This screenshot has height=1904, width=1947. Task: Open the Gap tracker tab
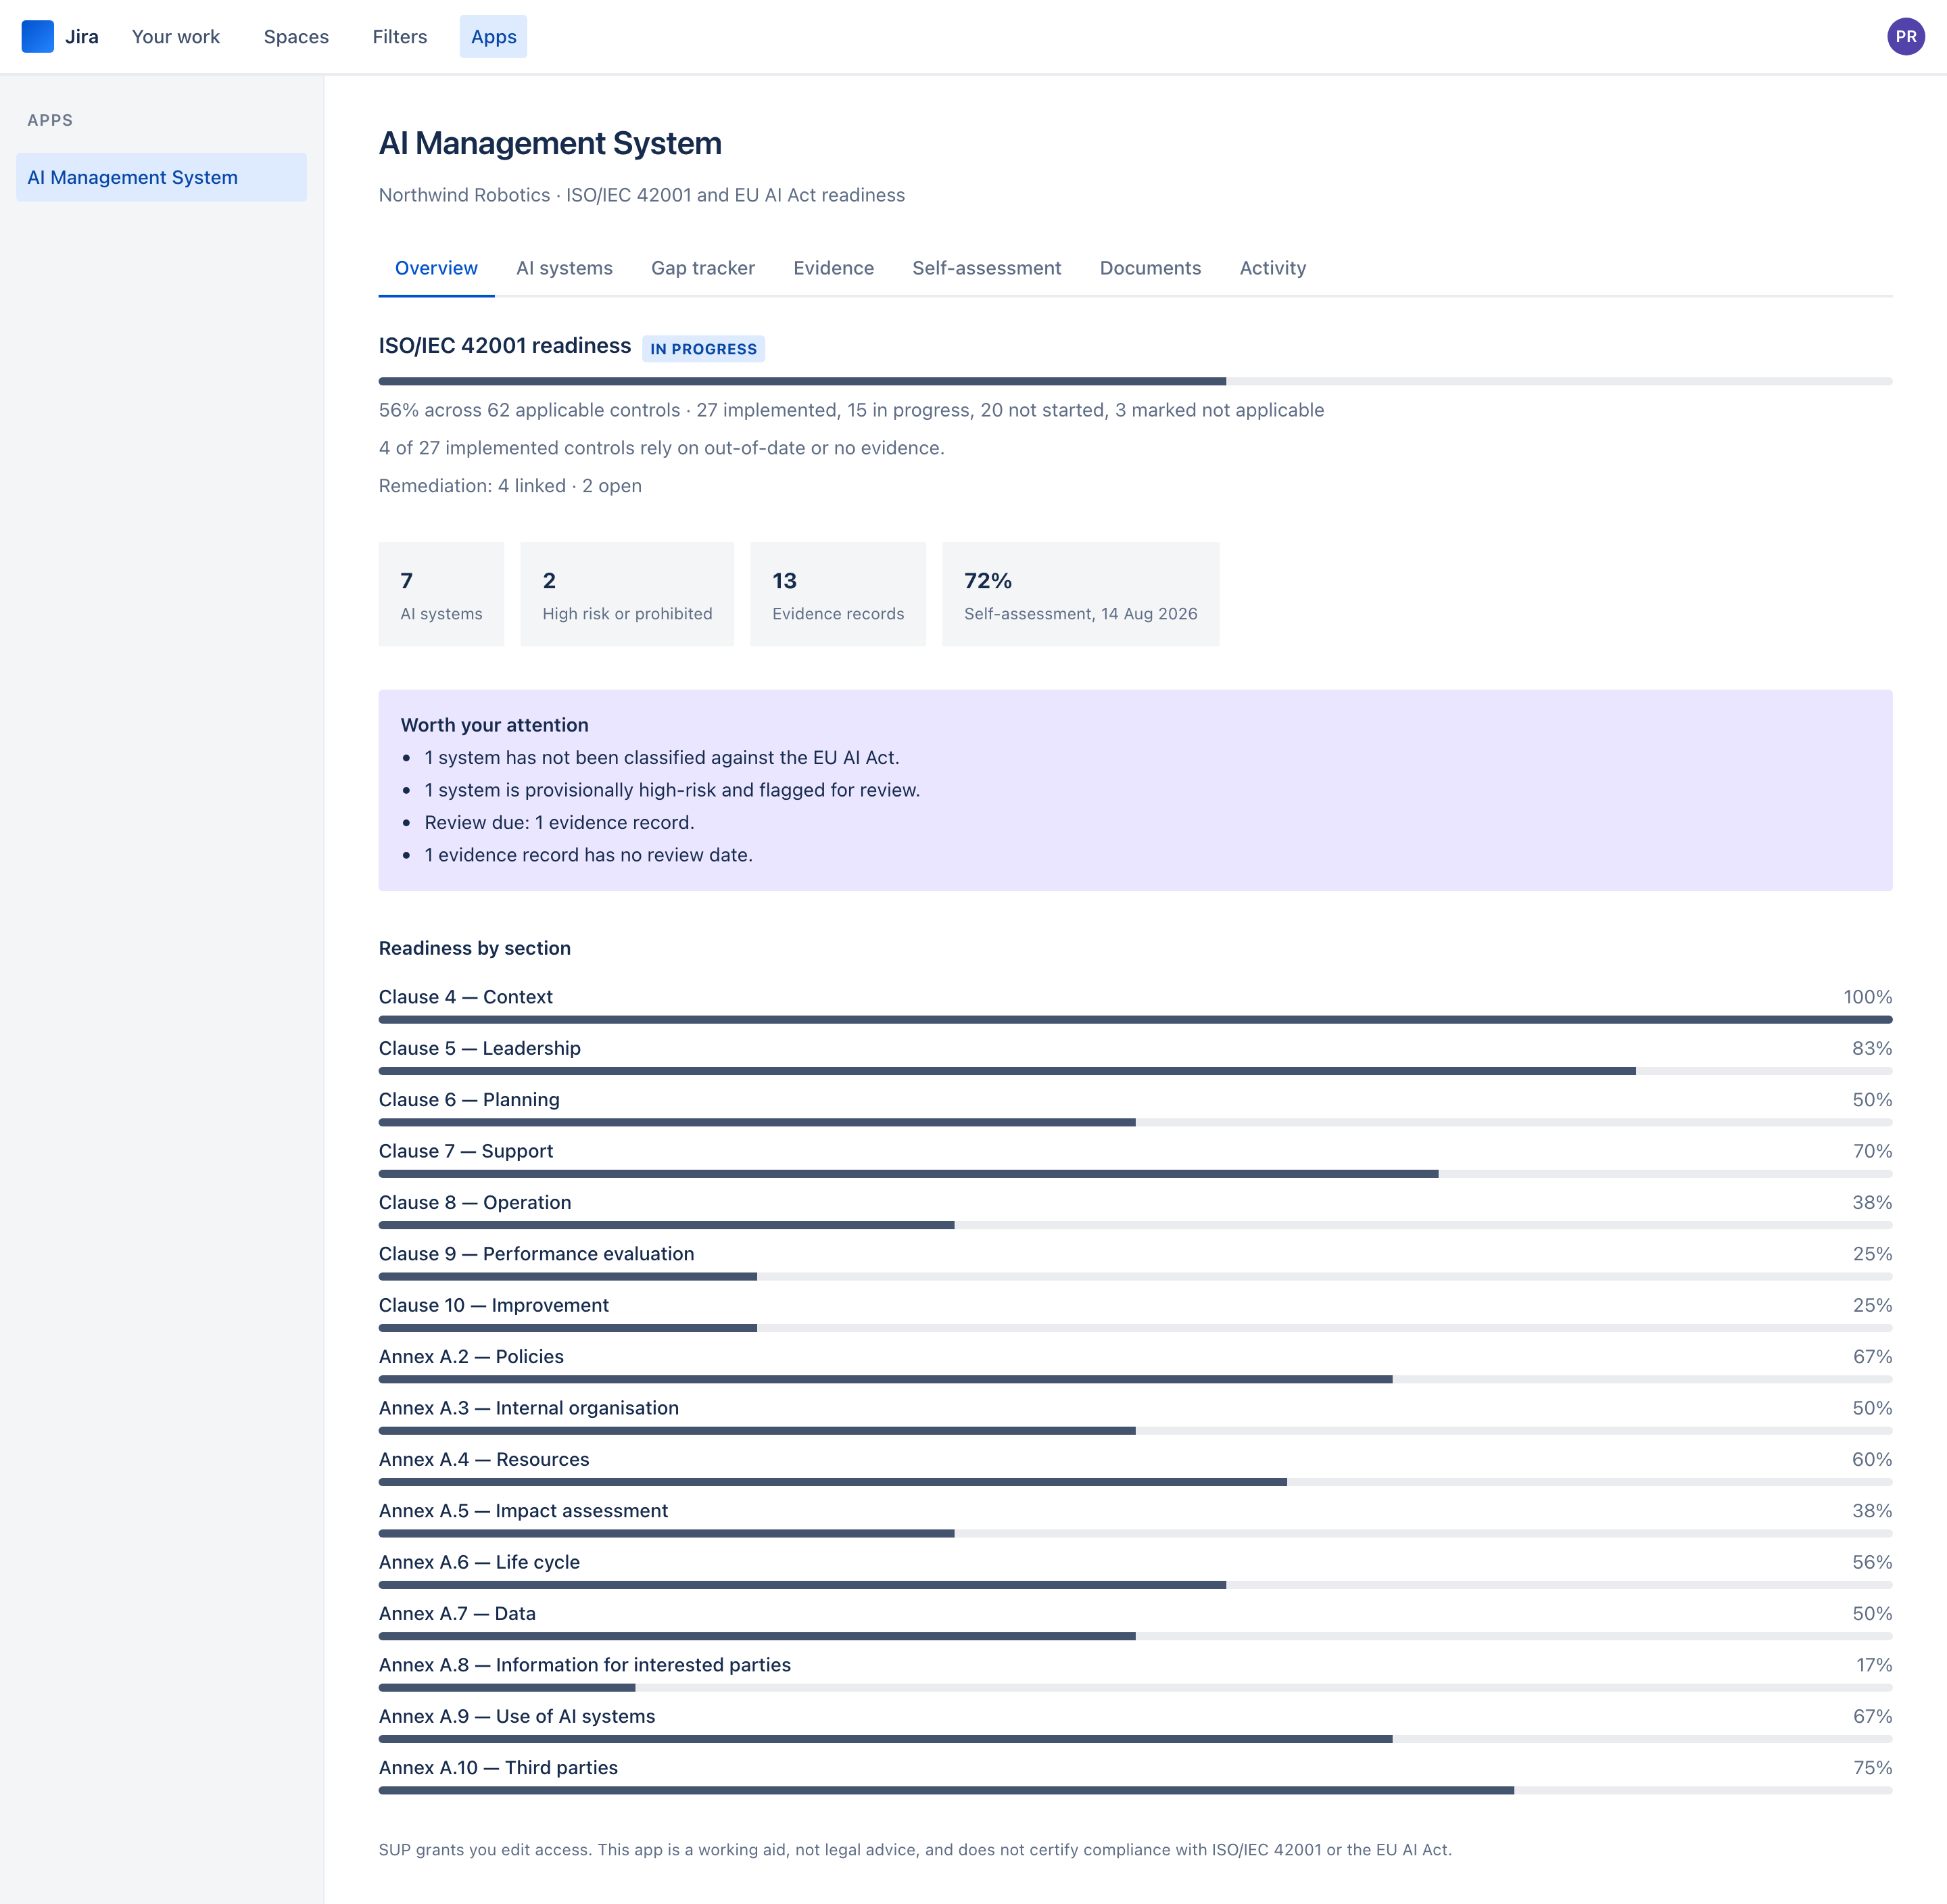[703, 268]
